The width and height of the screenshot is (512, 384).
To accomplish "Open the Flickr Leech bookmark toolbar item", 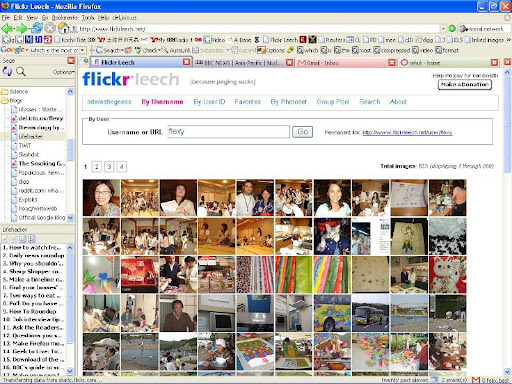I will pos(280,40).
